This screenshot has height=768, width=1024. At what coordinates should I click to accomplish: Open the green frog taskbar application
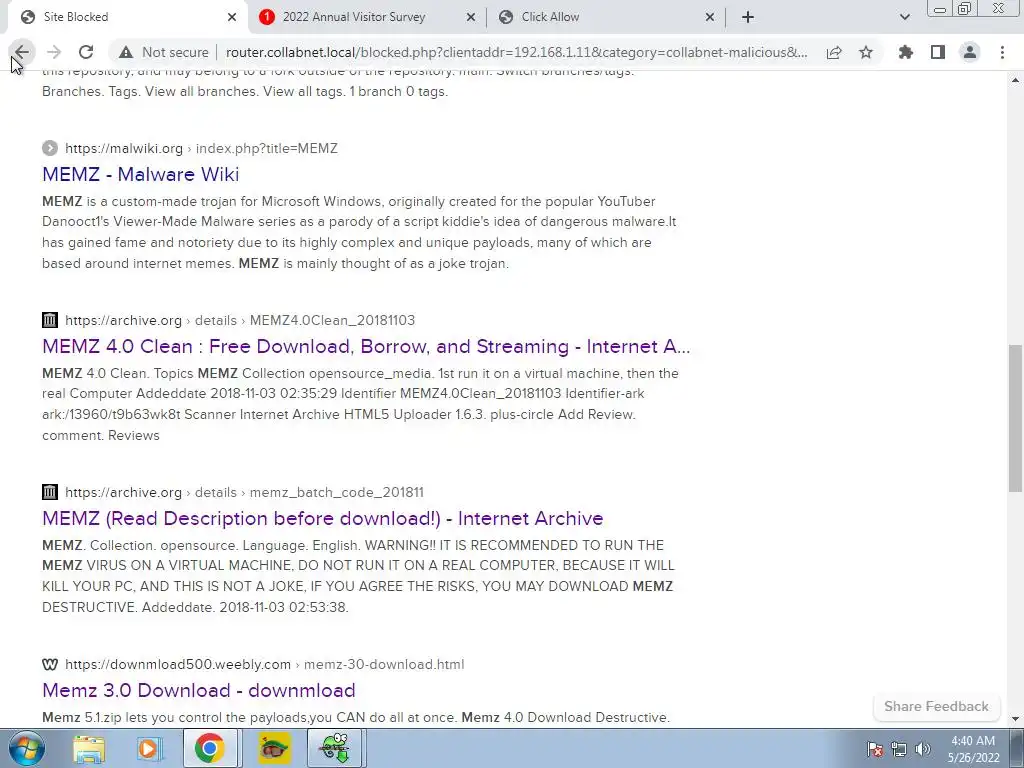pyautogui.click(x=335, y=748)
